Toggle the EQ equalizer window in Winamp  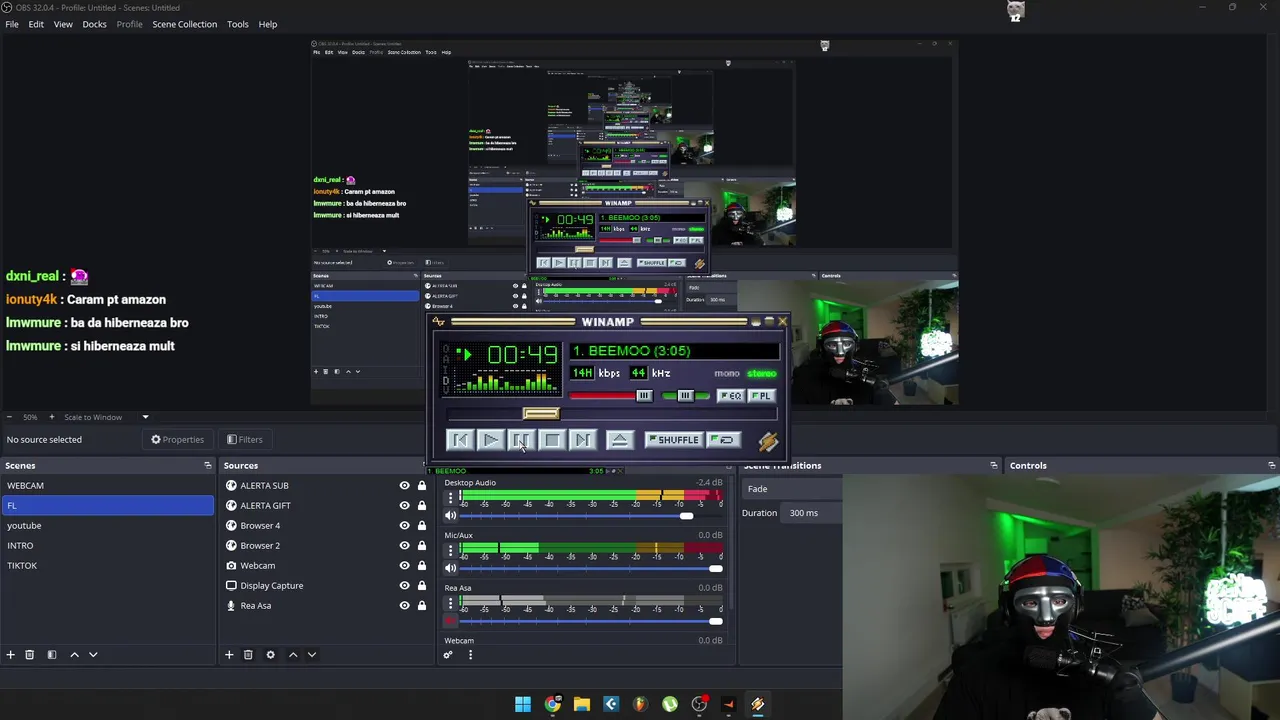[731, 396]
